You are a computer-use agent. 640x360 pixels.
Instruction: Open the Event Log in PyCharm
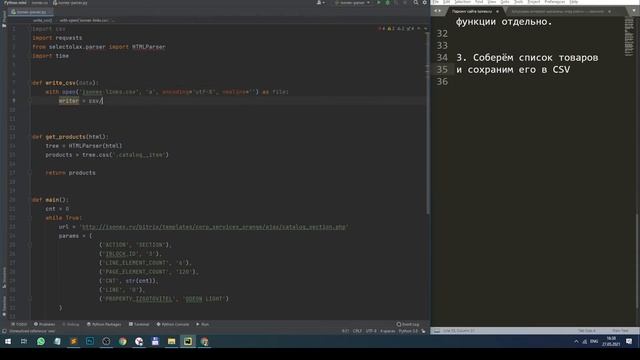(x=408, y=324)
